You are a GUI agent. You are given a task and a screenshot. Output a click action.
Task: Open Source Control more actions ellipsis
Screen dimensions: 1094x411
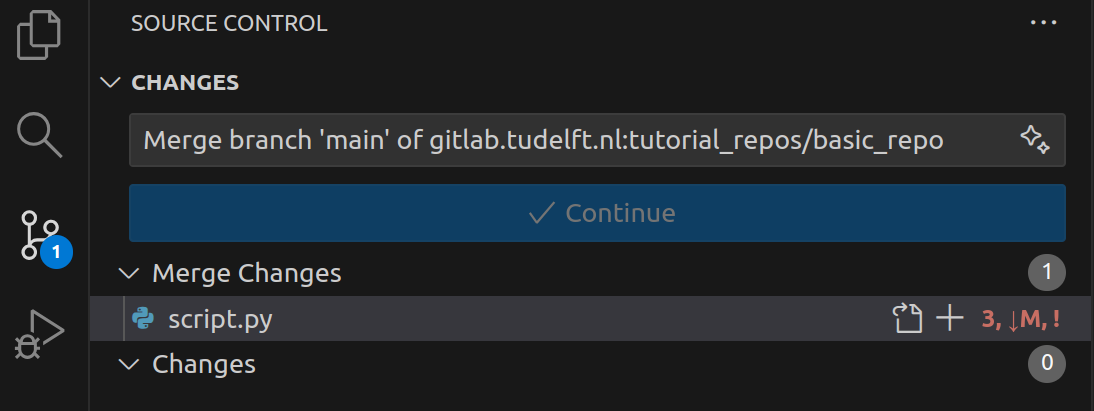1043,23
